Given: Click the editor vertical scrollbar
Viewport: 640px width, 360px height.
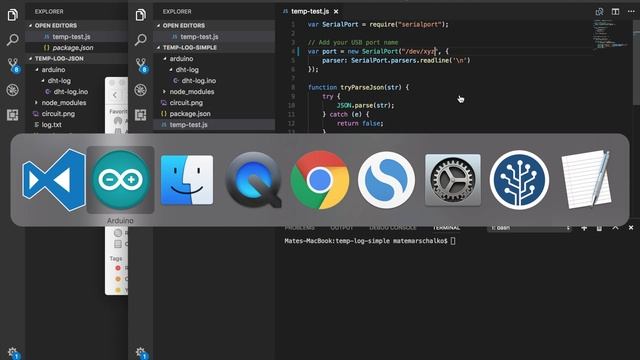Looking at the screenshot, I should [x=636, y=61].
